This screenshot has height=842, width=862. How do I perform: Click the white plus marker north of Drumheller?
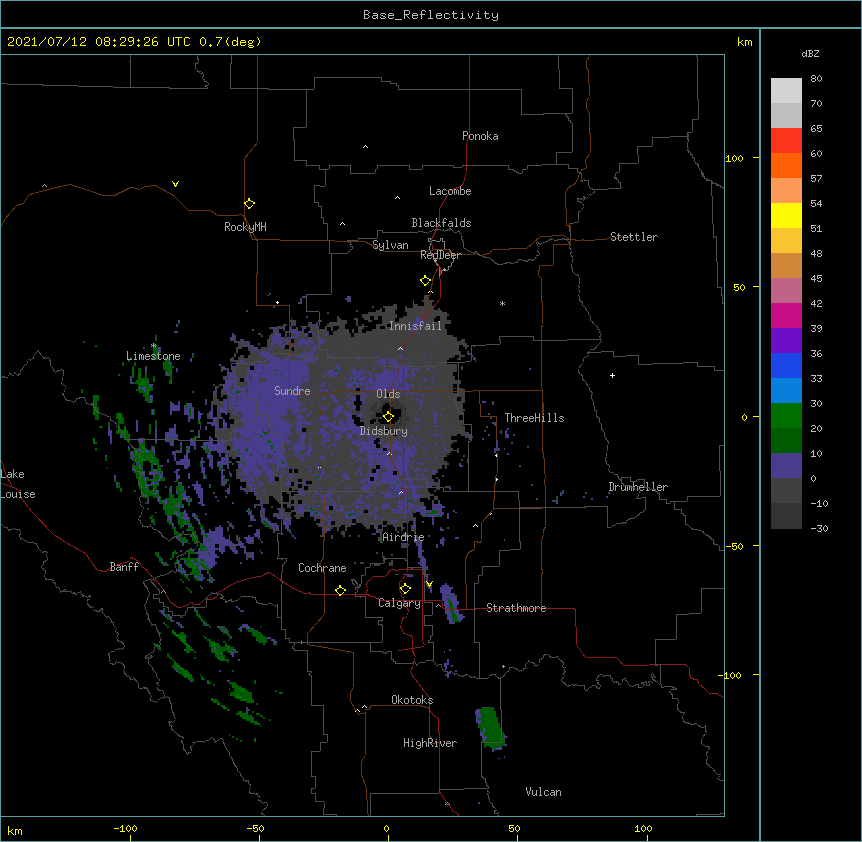point(612,375)
